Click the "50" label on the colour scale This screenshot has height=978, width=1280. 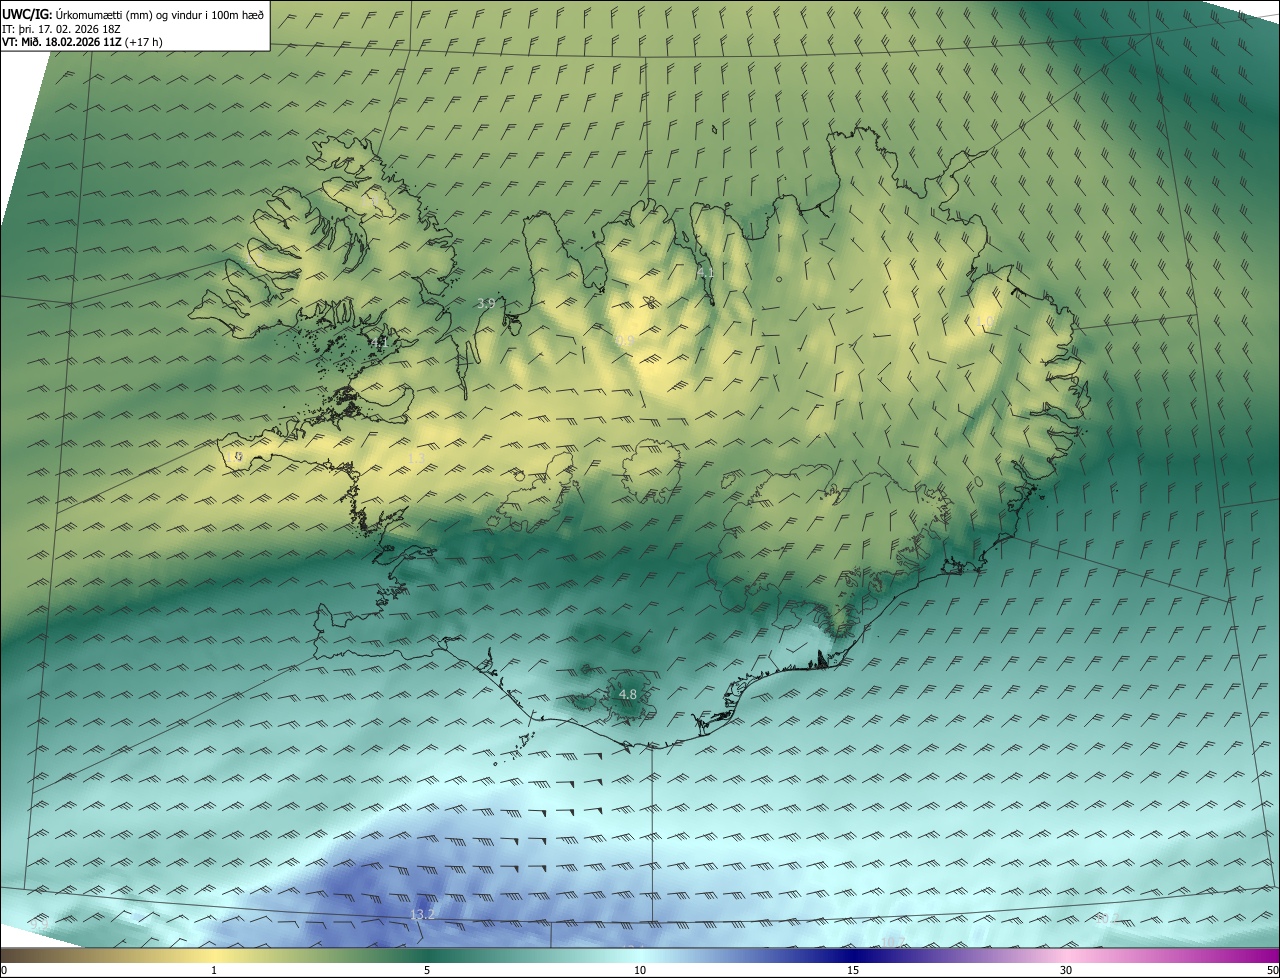[1271, 970]
